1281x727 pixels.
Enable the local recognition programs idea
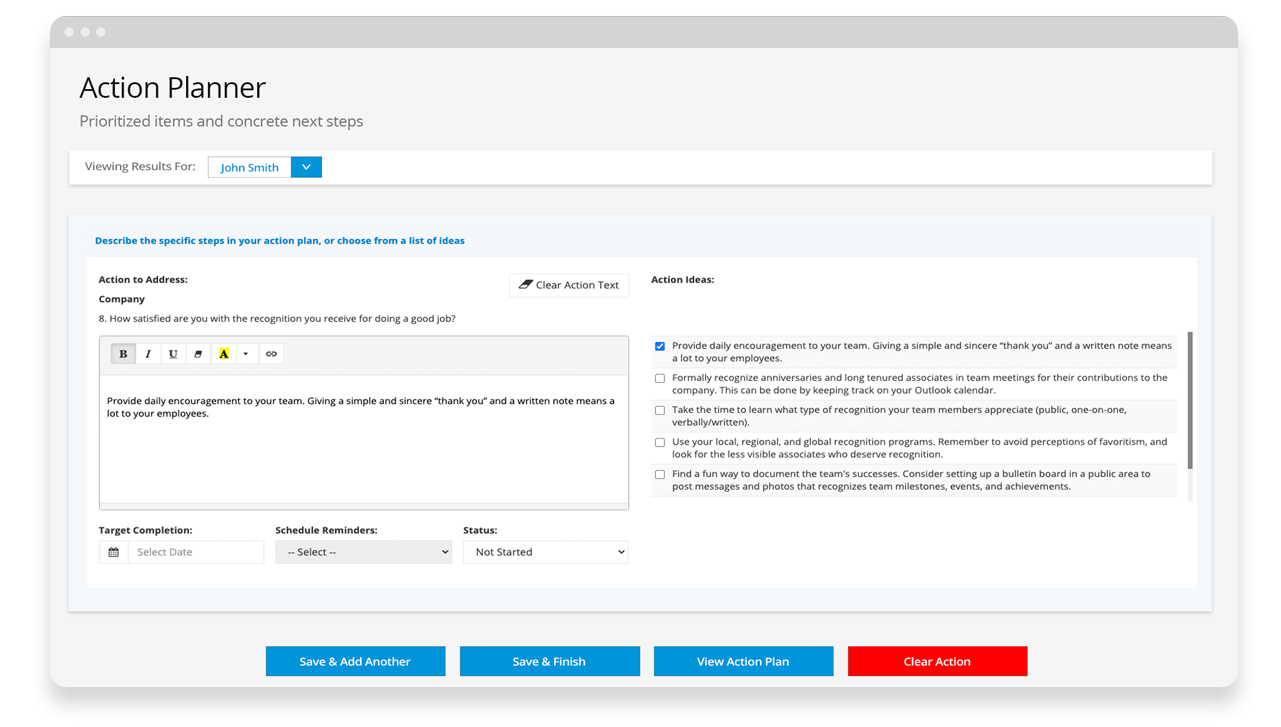coord(660,442)
